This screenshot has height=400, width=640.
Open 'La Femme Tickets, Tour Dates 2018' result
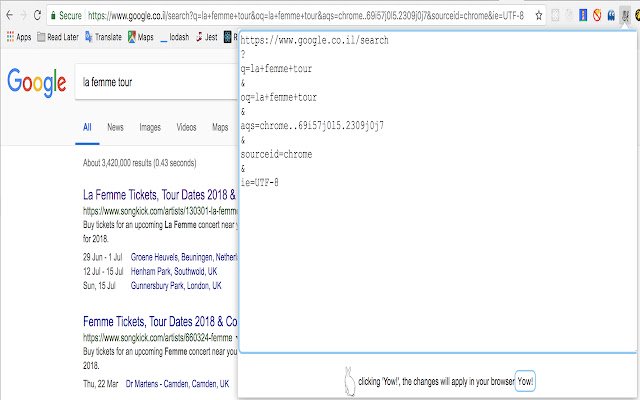[160, 195]
